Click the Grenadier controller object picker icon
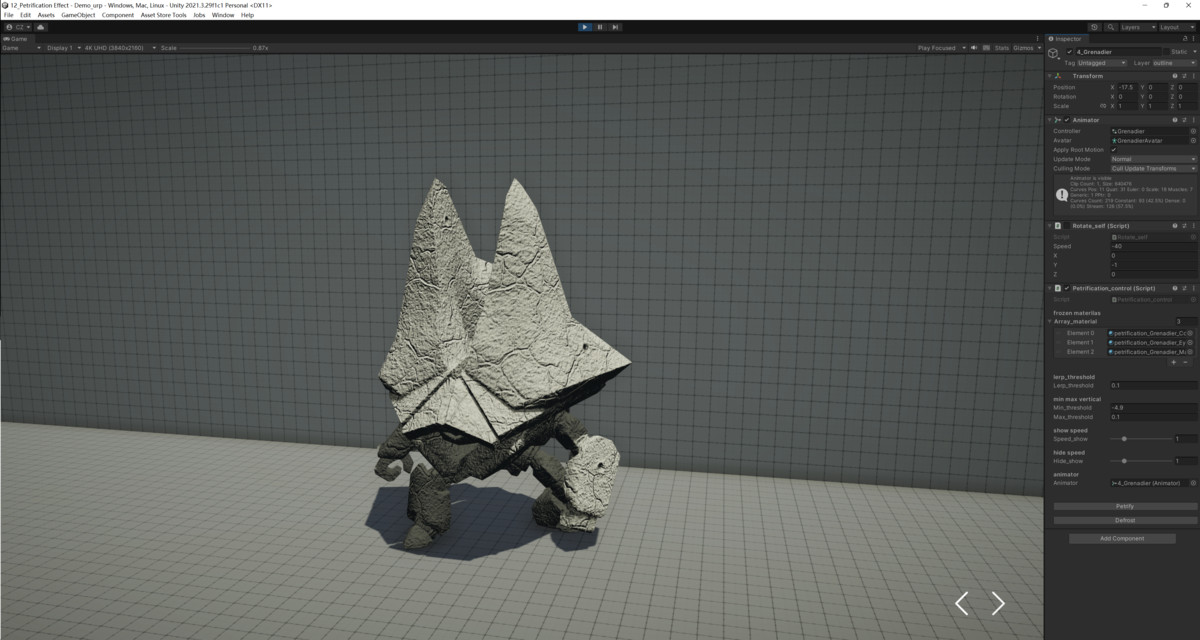This screenshot has height=640, width=1200. (1194, 131)
